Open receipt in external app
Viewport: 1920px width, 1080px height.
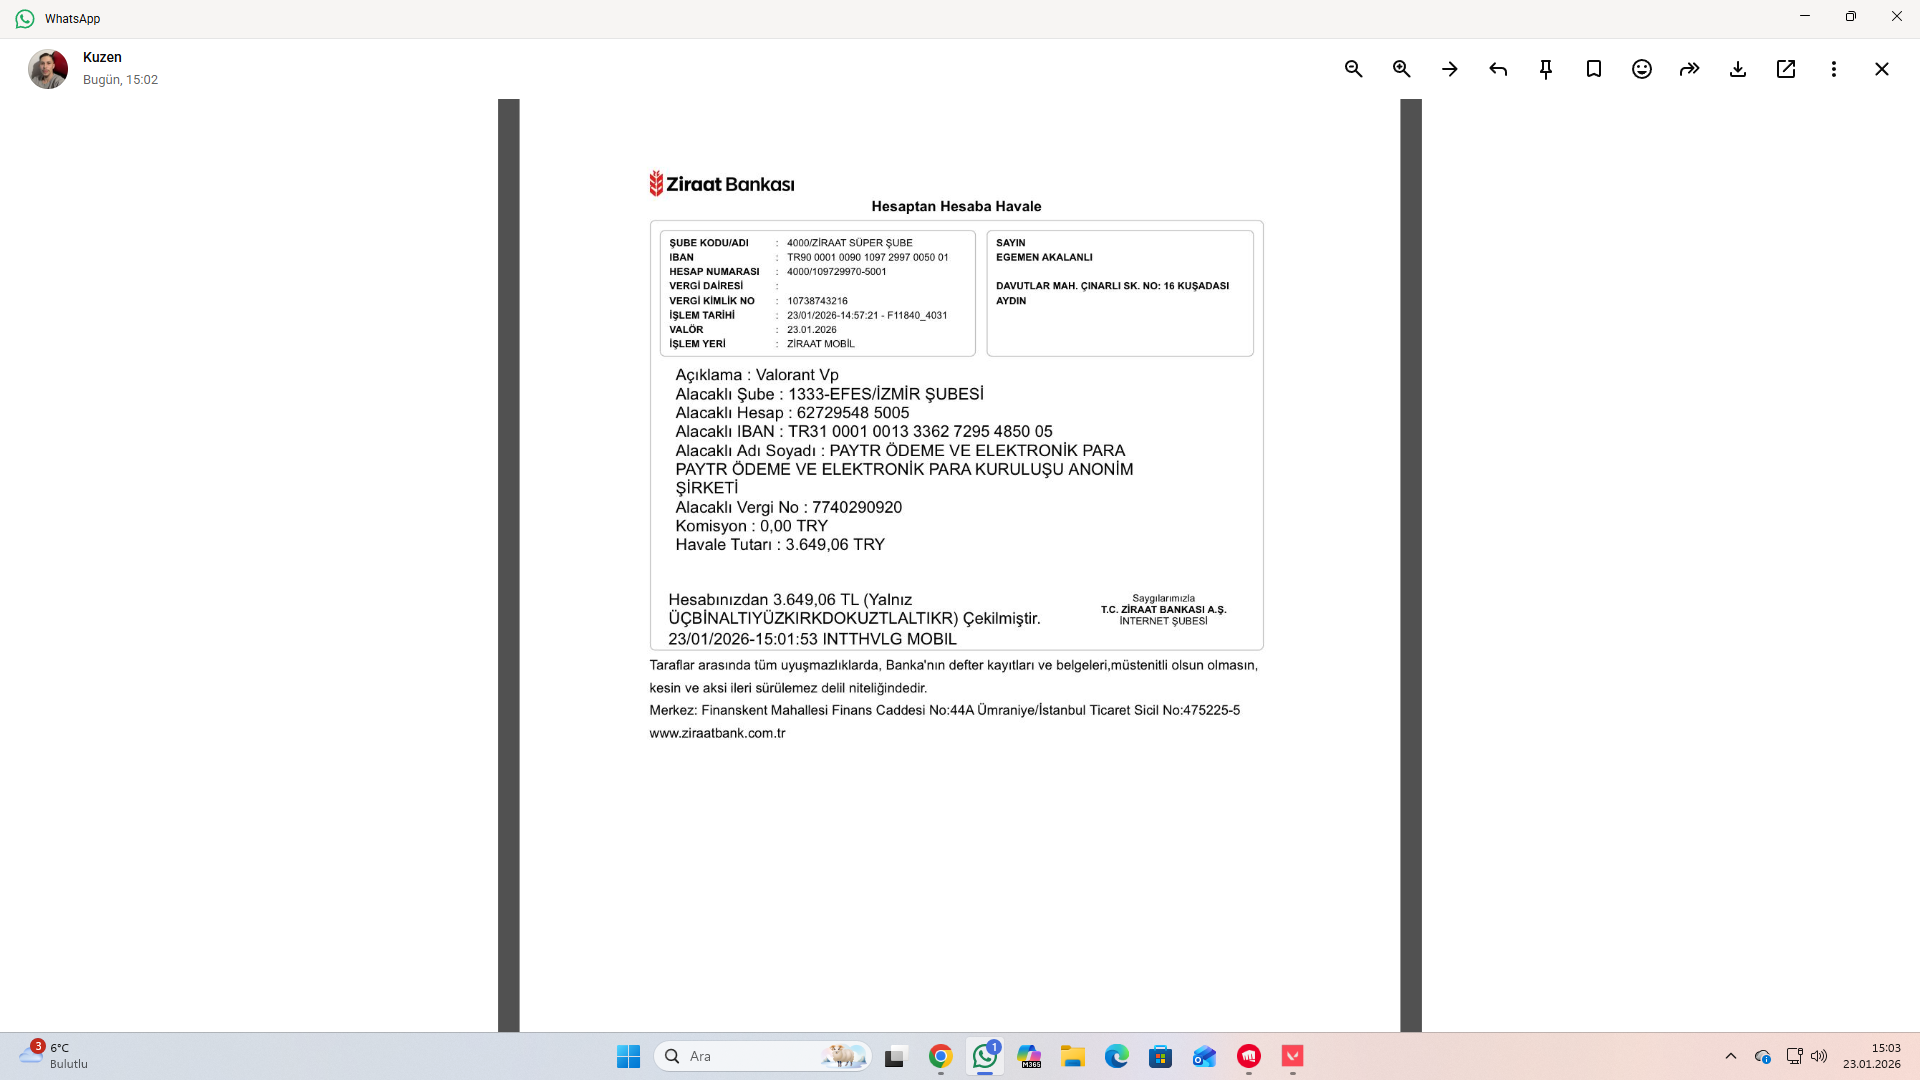pos(1785,69)
